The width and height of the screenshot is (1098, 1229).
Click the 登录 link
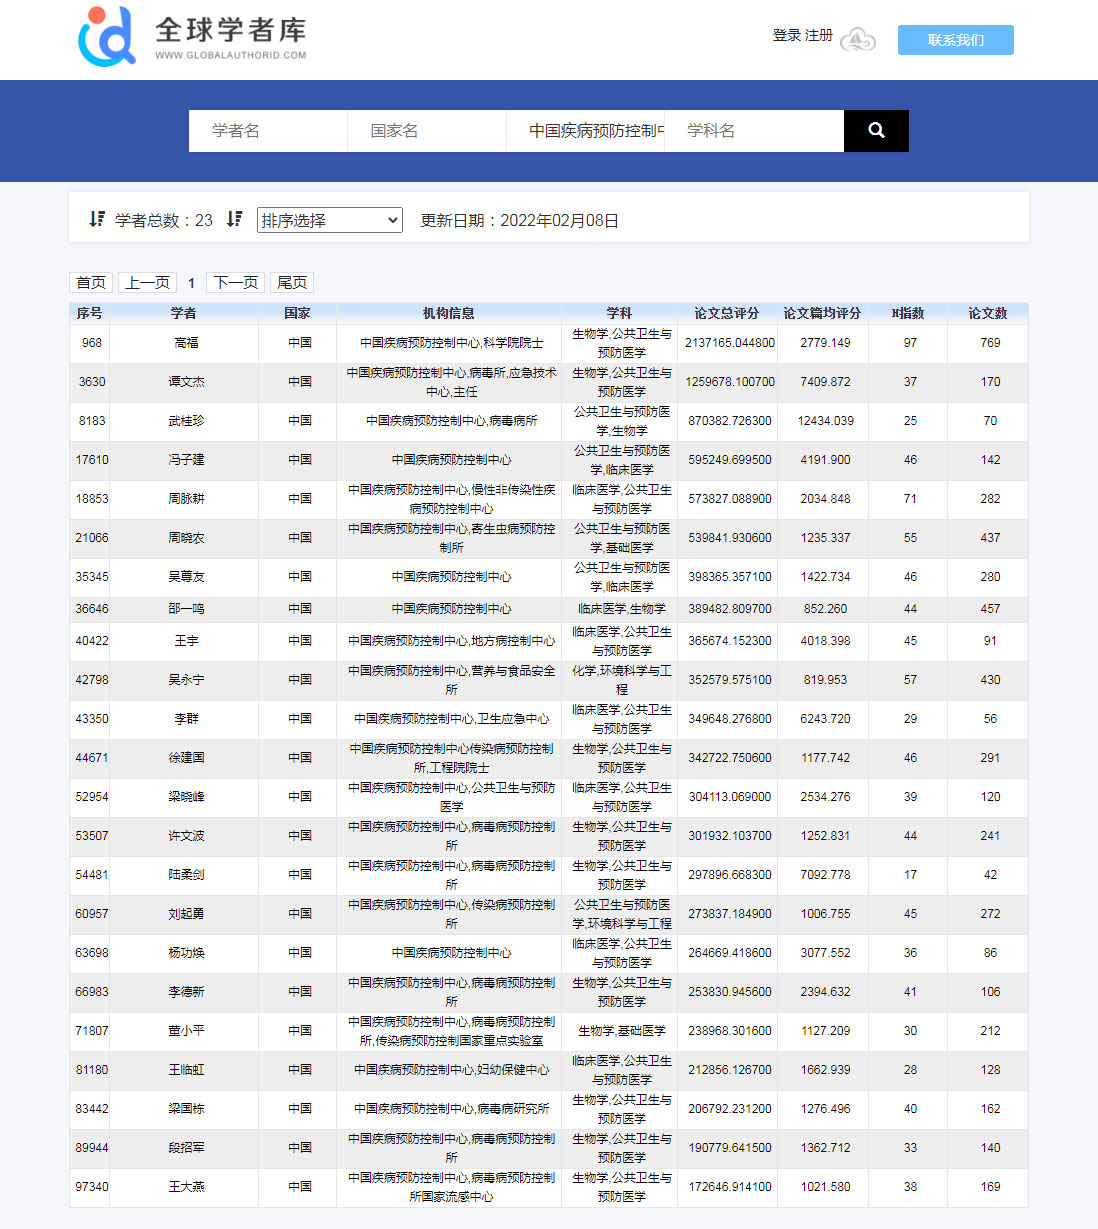(x=786, y=35)
